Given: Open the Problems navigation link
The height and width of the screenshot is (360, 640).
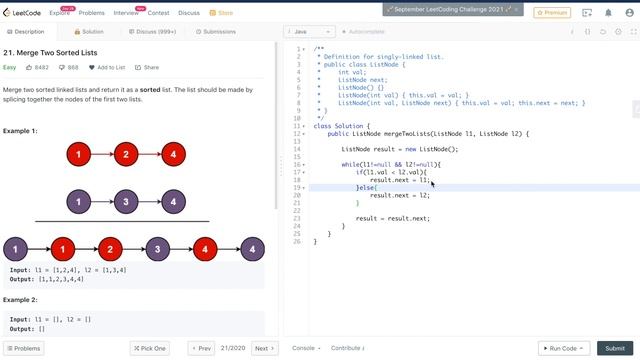Looking at the screenshot, I should tap(91, 13).
